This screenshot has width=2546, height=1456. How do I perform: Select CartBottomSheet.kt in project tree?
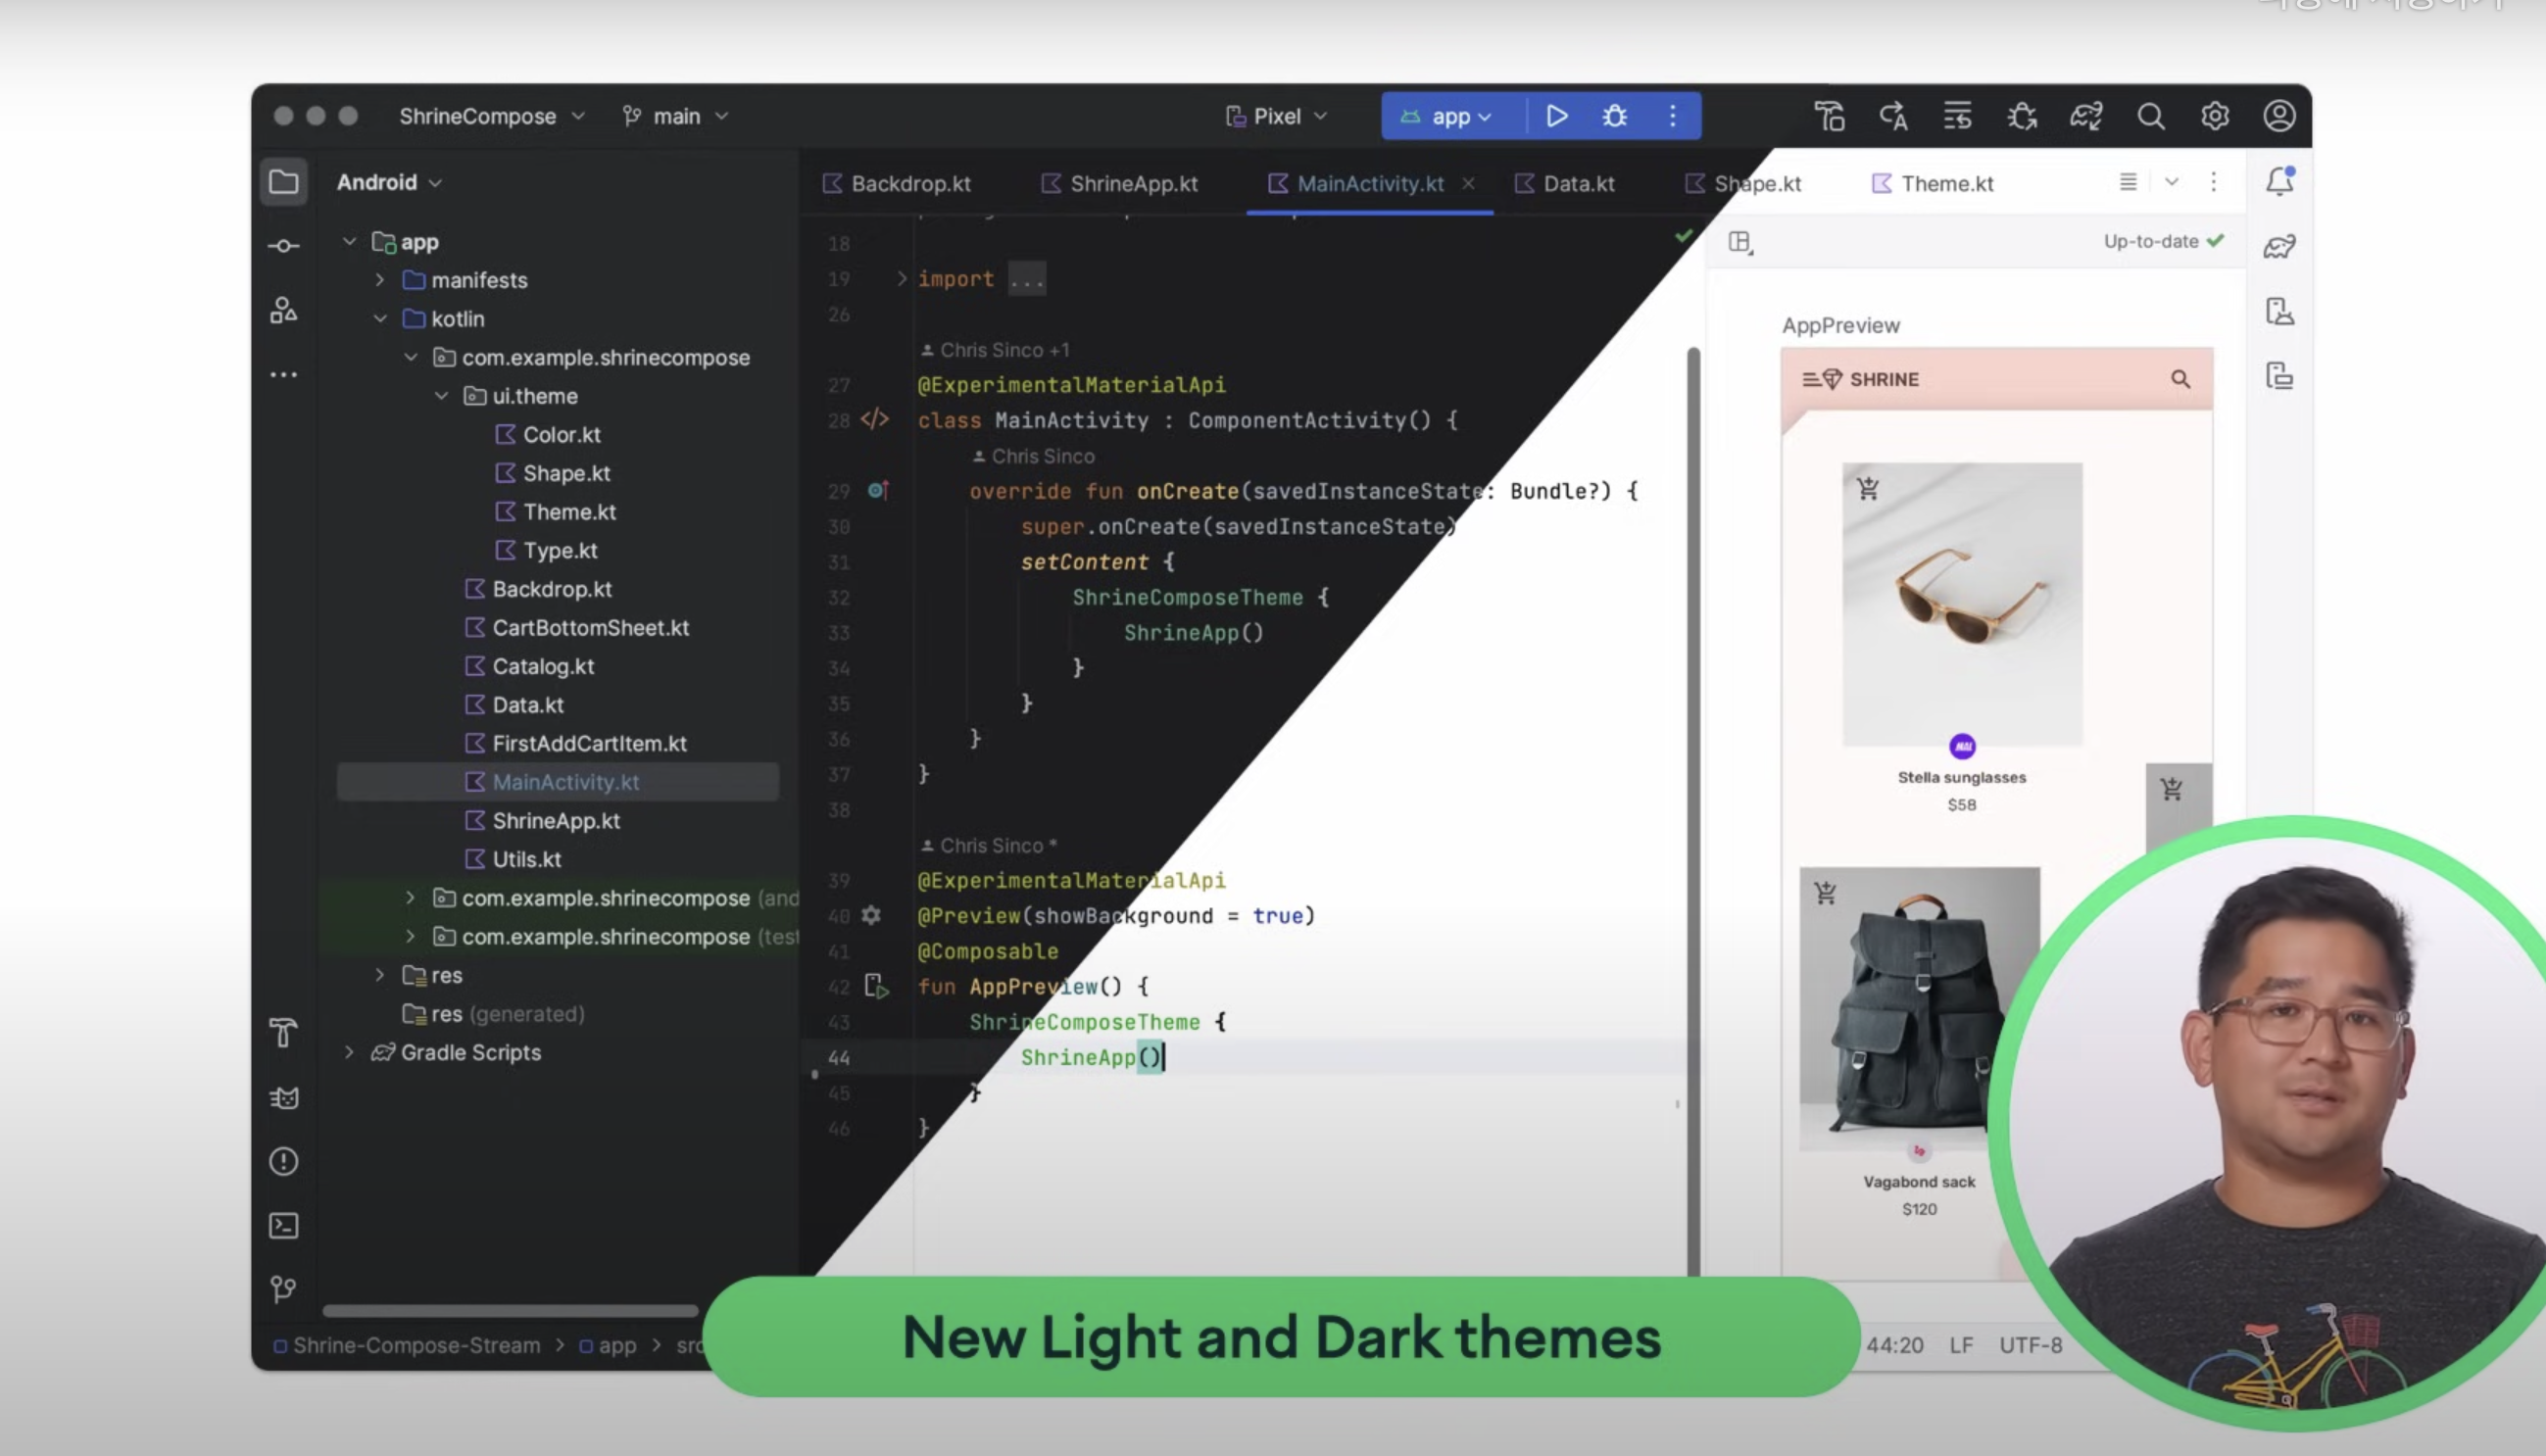pyautogui.click(x=577, y=627)
